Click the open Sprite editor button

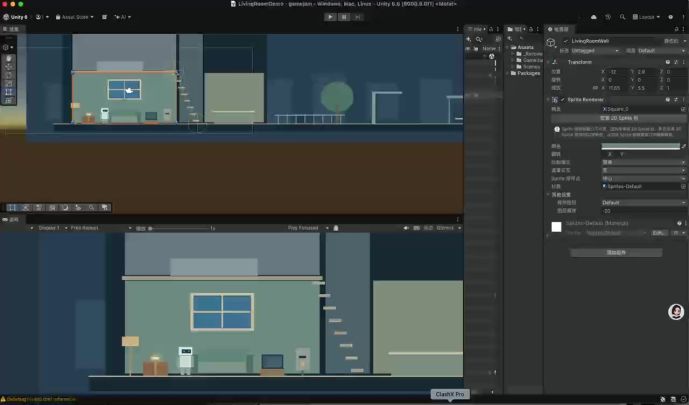pyautogui.click(x=618, y=118)
